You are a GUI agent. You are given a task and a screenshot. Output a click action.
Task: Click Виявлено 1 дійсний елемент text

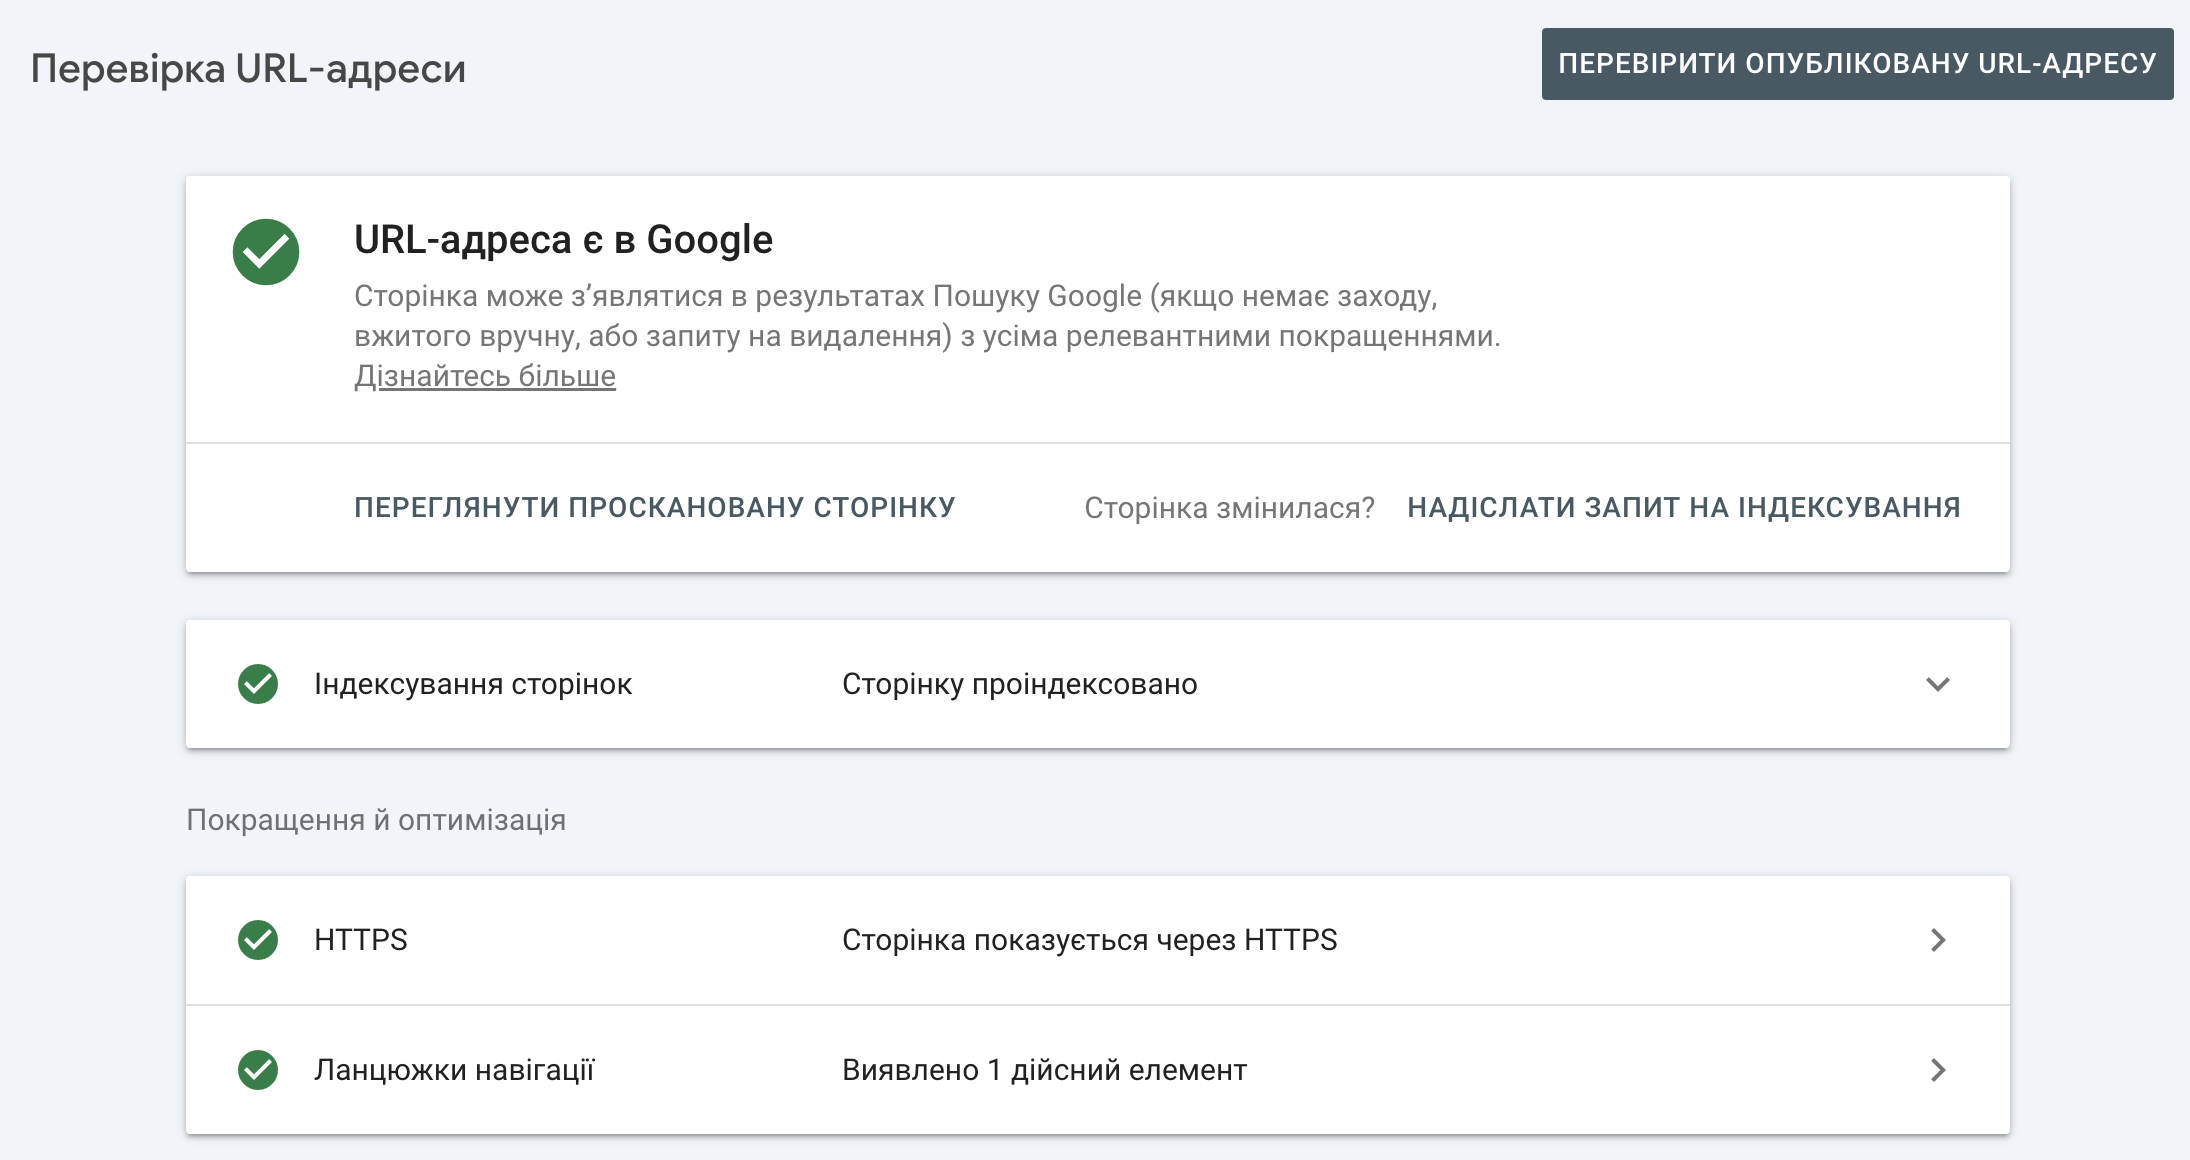click(1044, 1070)
